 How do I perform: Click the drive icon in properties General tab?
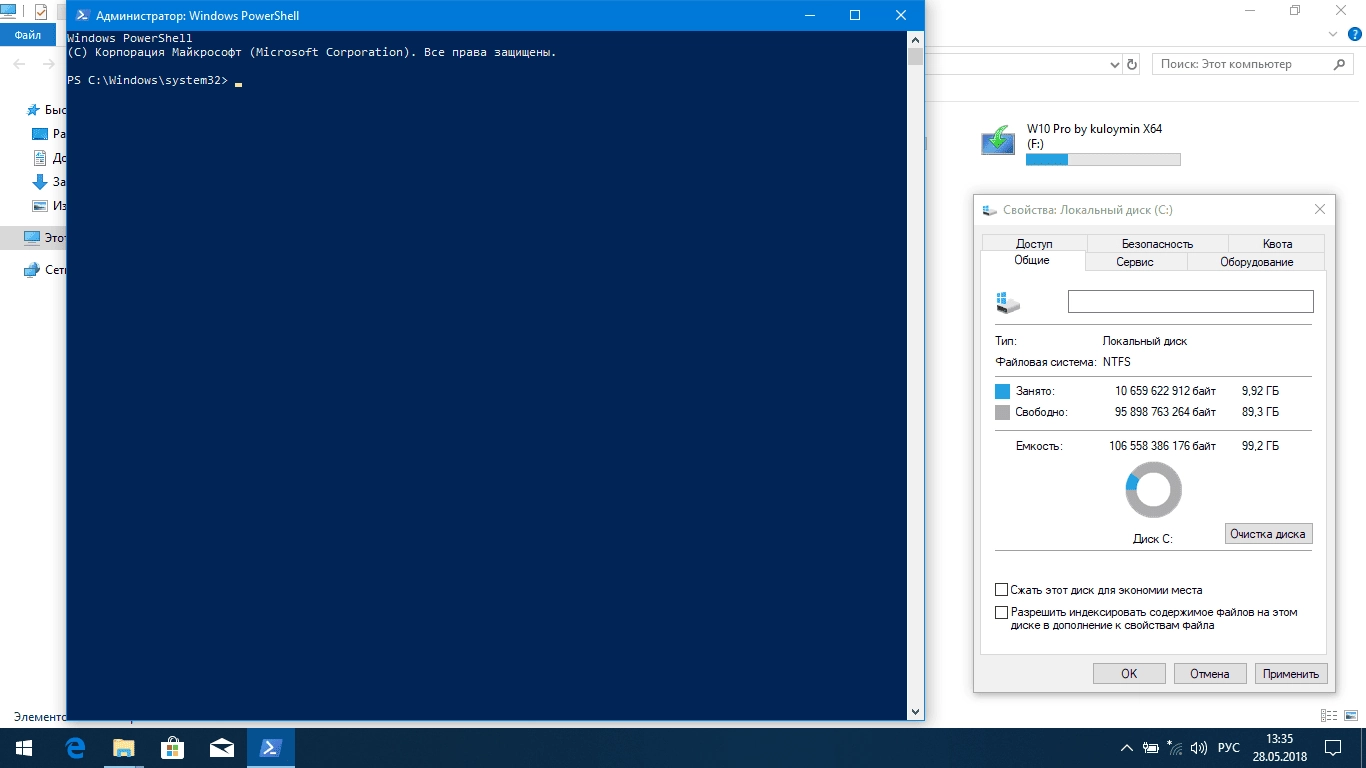[x=1008, y=302]
